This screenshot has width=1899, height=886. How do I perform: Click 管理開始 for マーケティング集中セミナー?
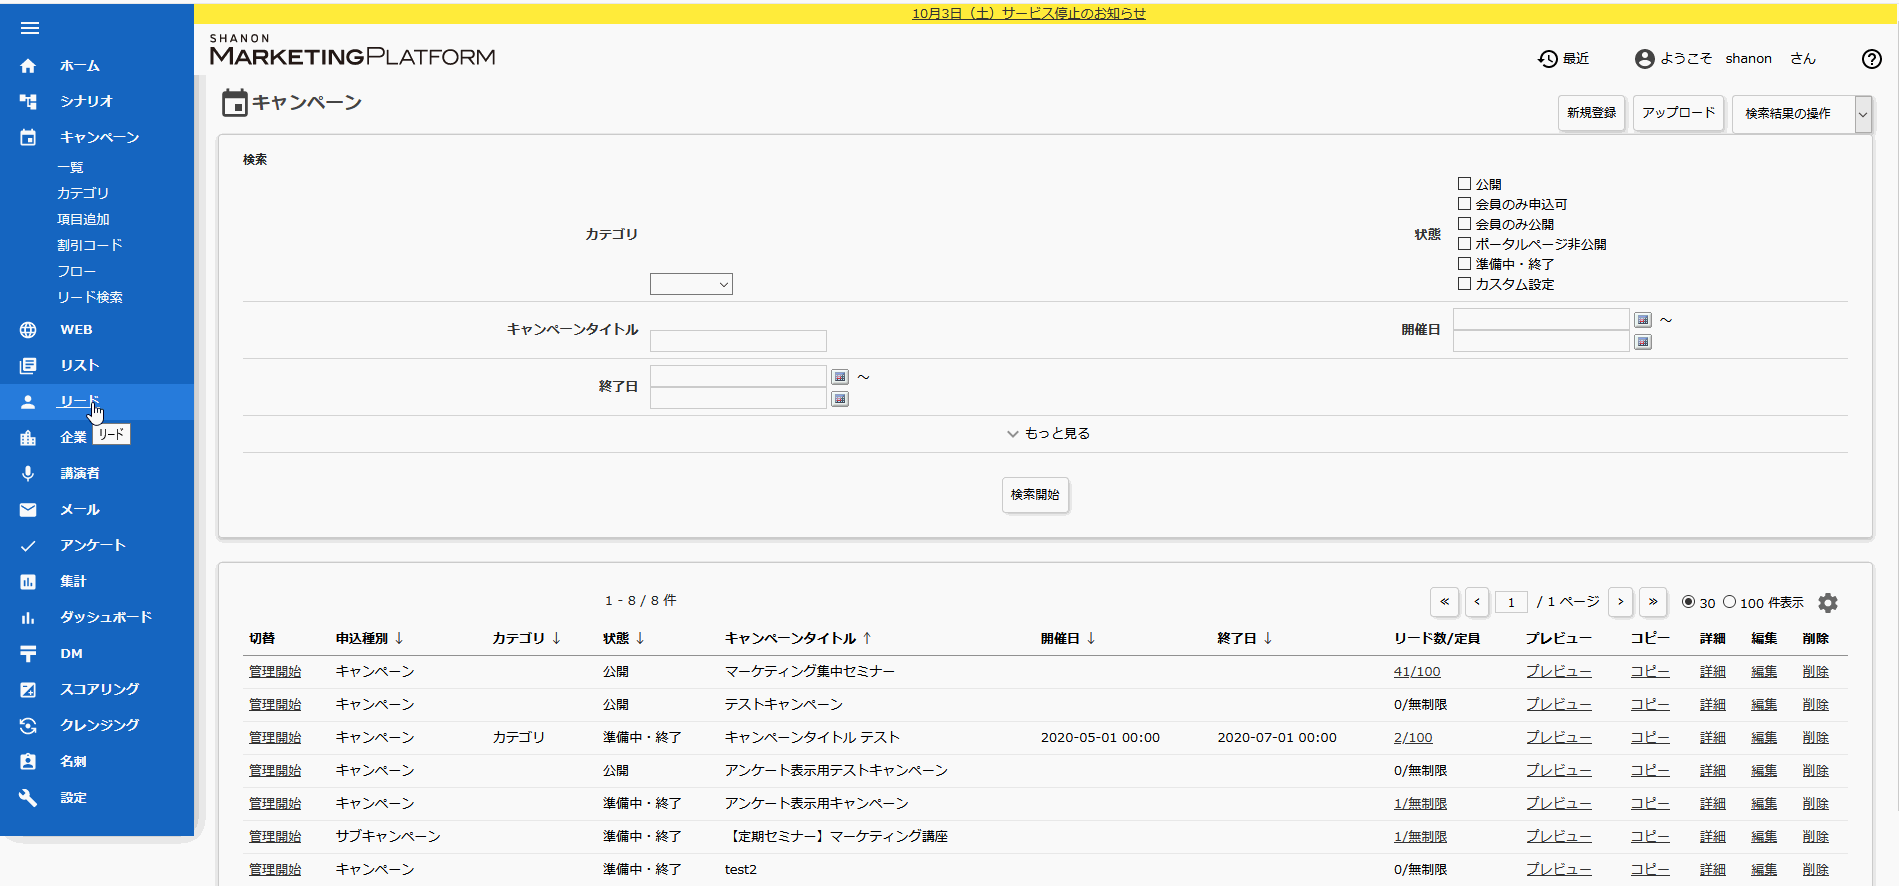pos(275,672)
